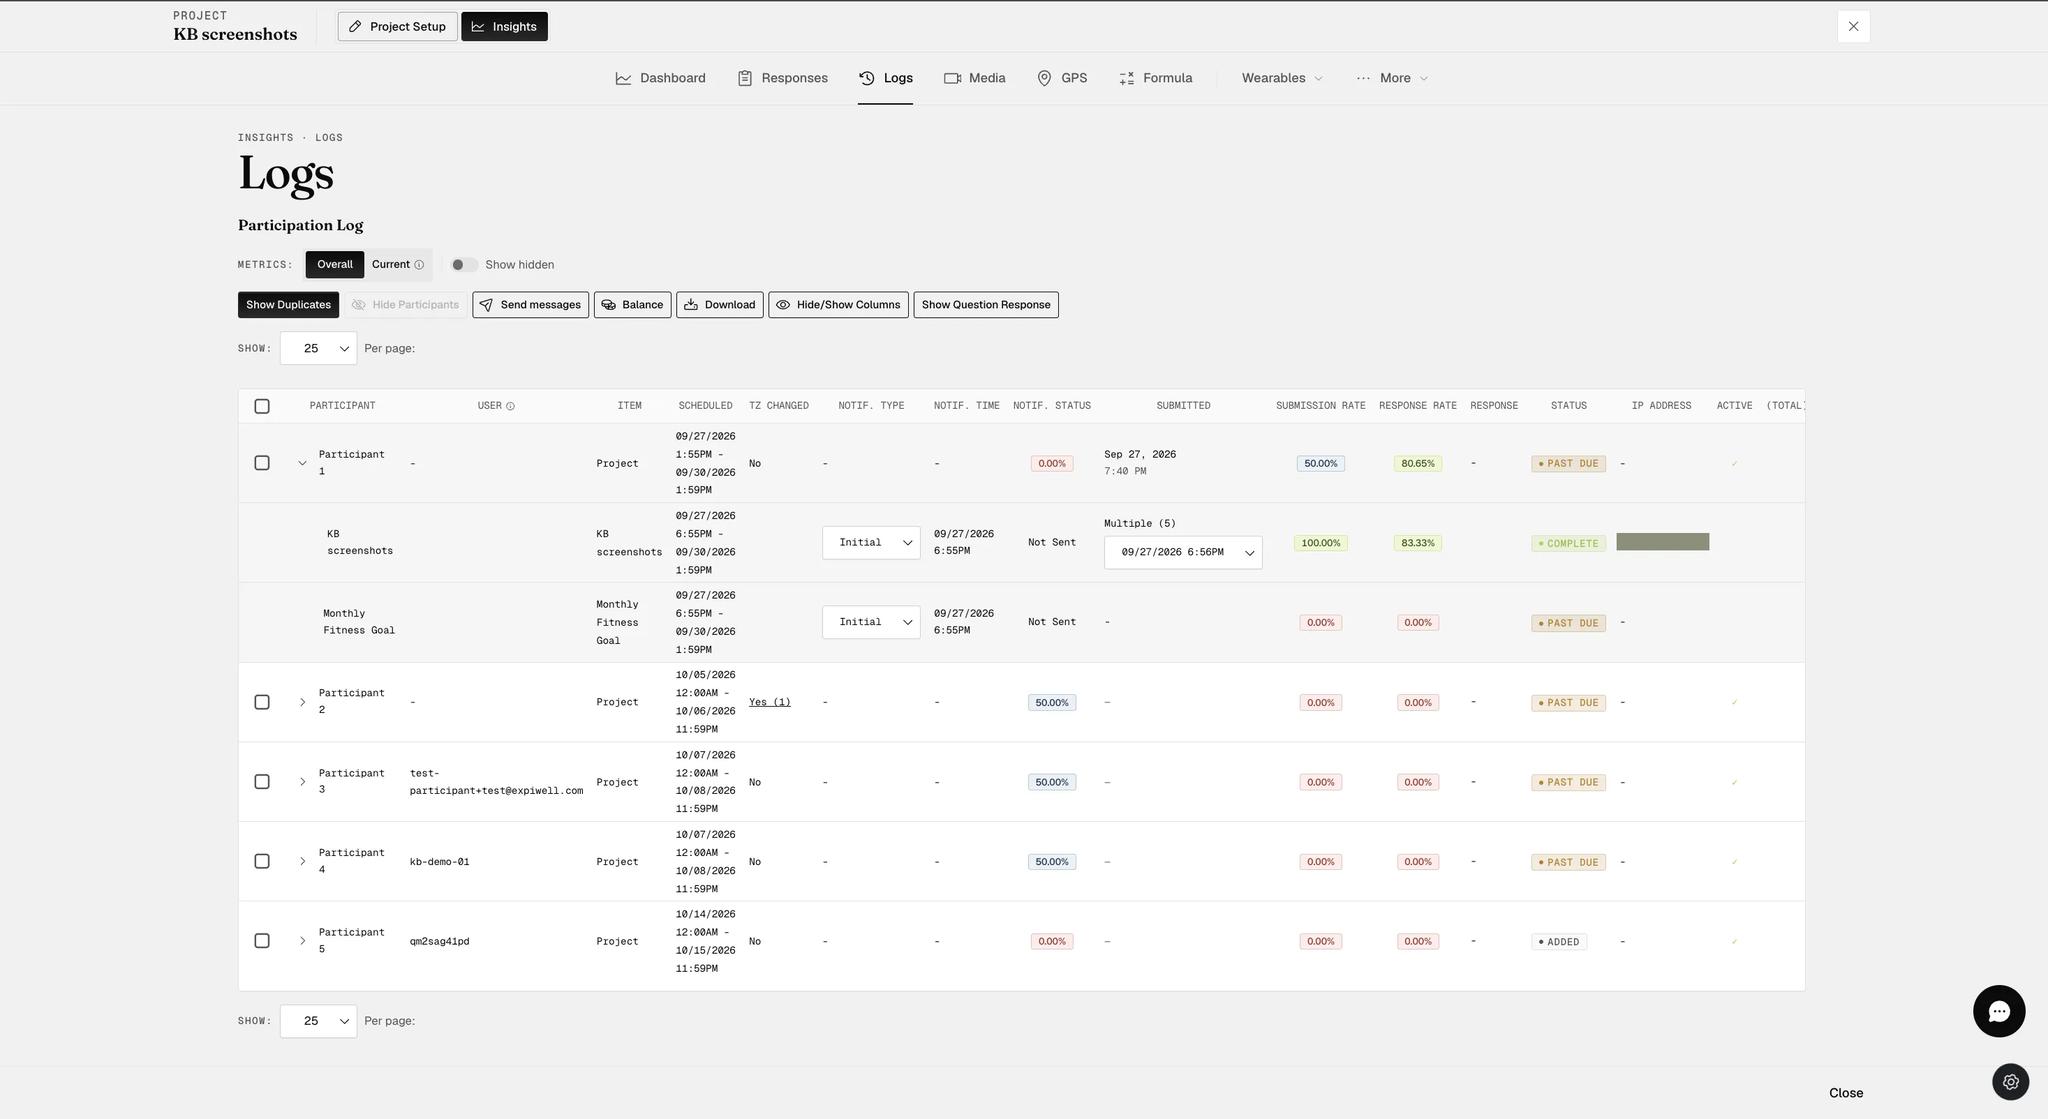Image resolution: width=2048 pixels, height=1119 pixels.
Task: Open the top Show per page dropdown
Action: coord(318,349)
